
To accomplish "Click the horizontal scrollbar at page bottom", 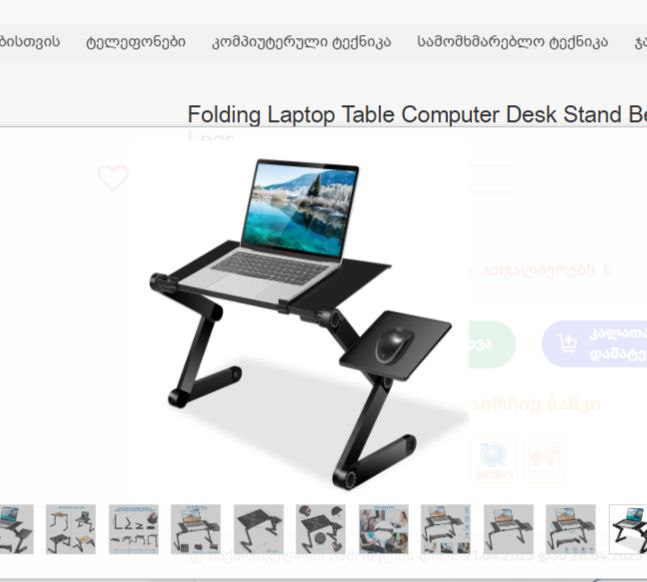I will [x=324, y=580].
